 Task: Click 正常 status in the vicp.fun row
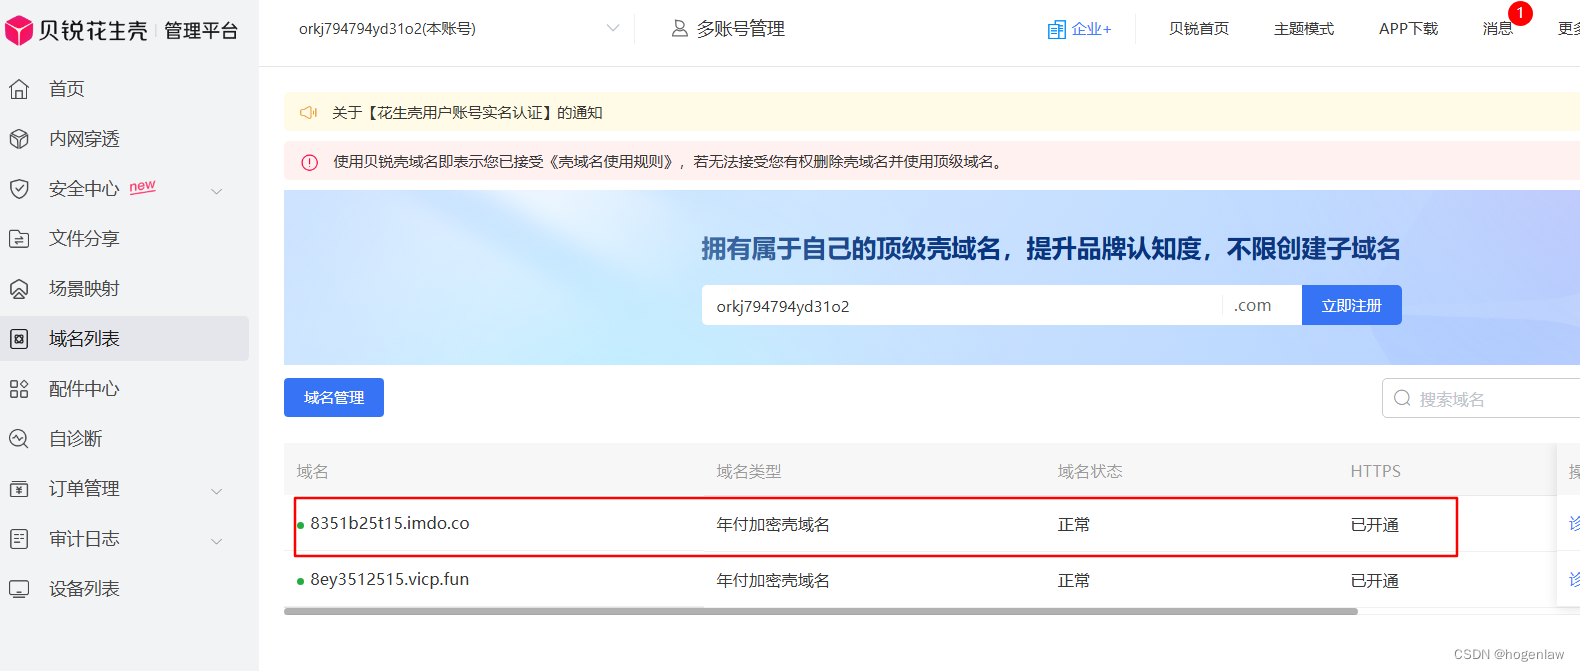point(1074,581)
